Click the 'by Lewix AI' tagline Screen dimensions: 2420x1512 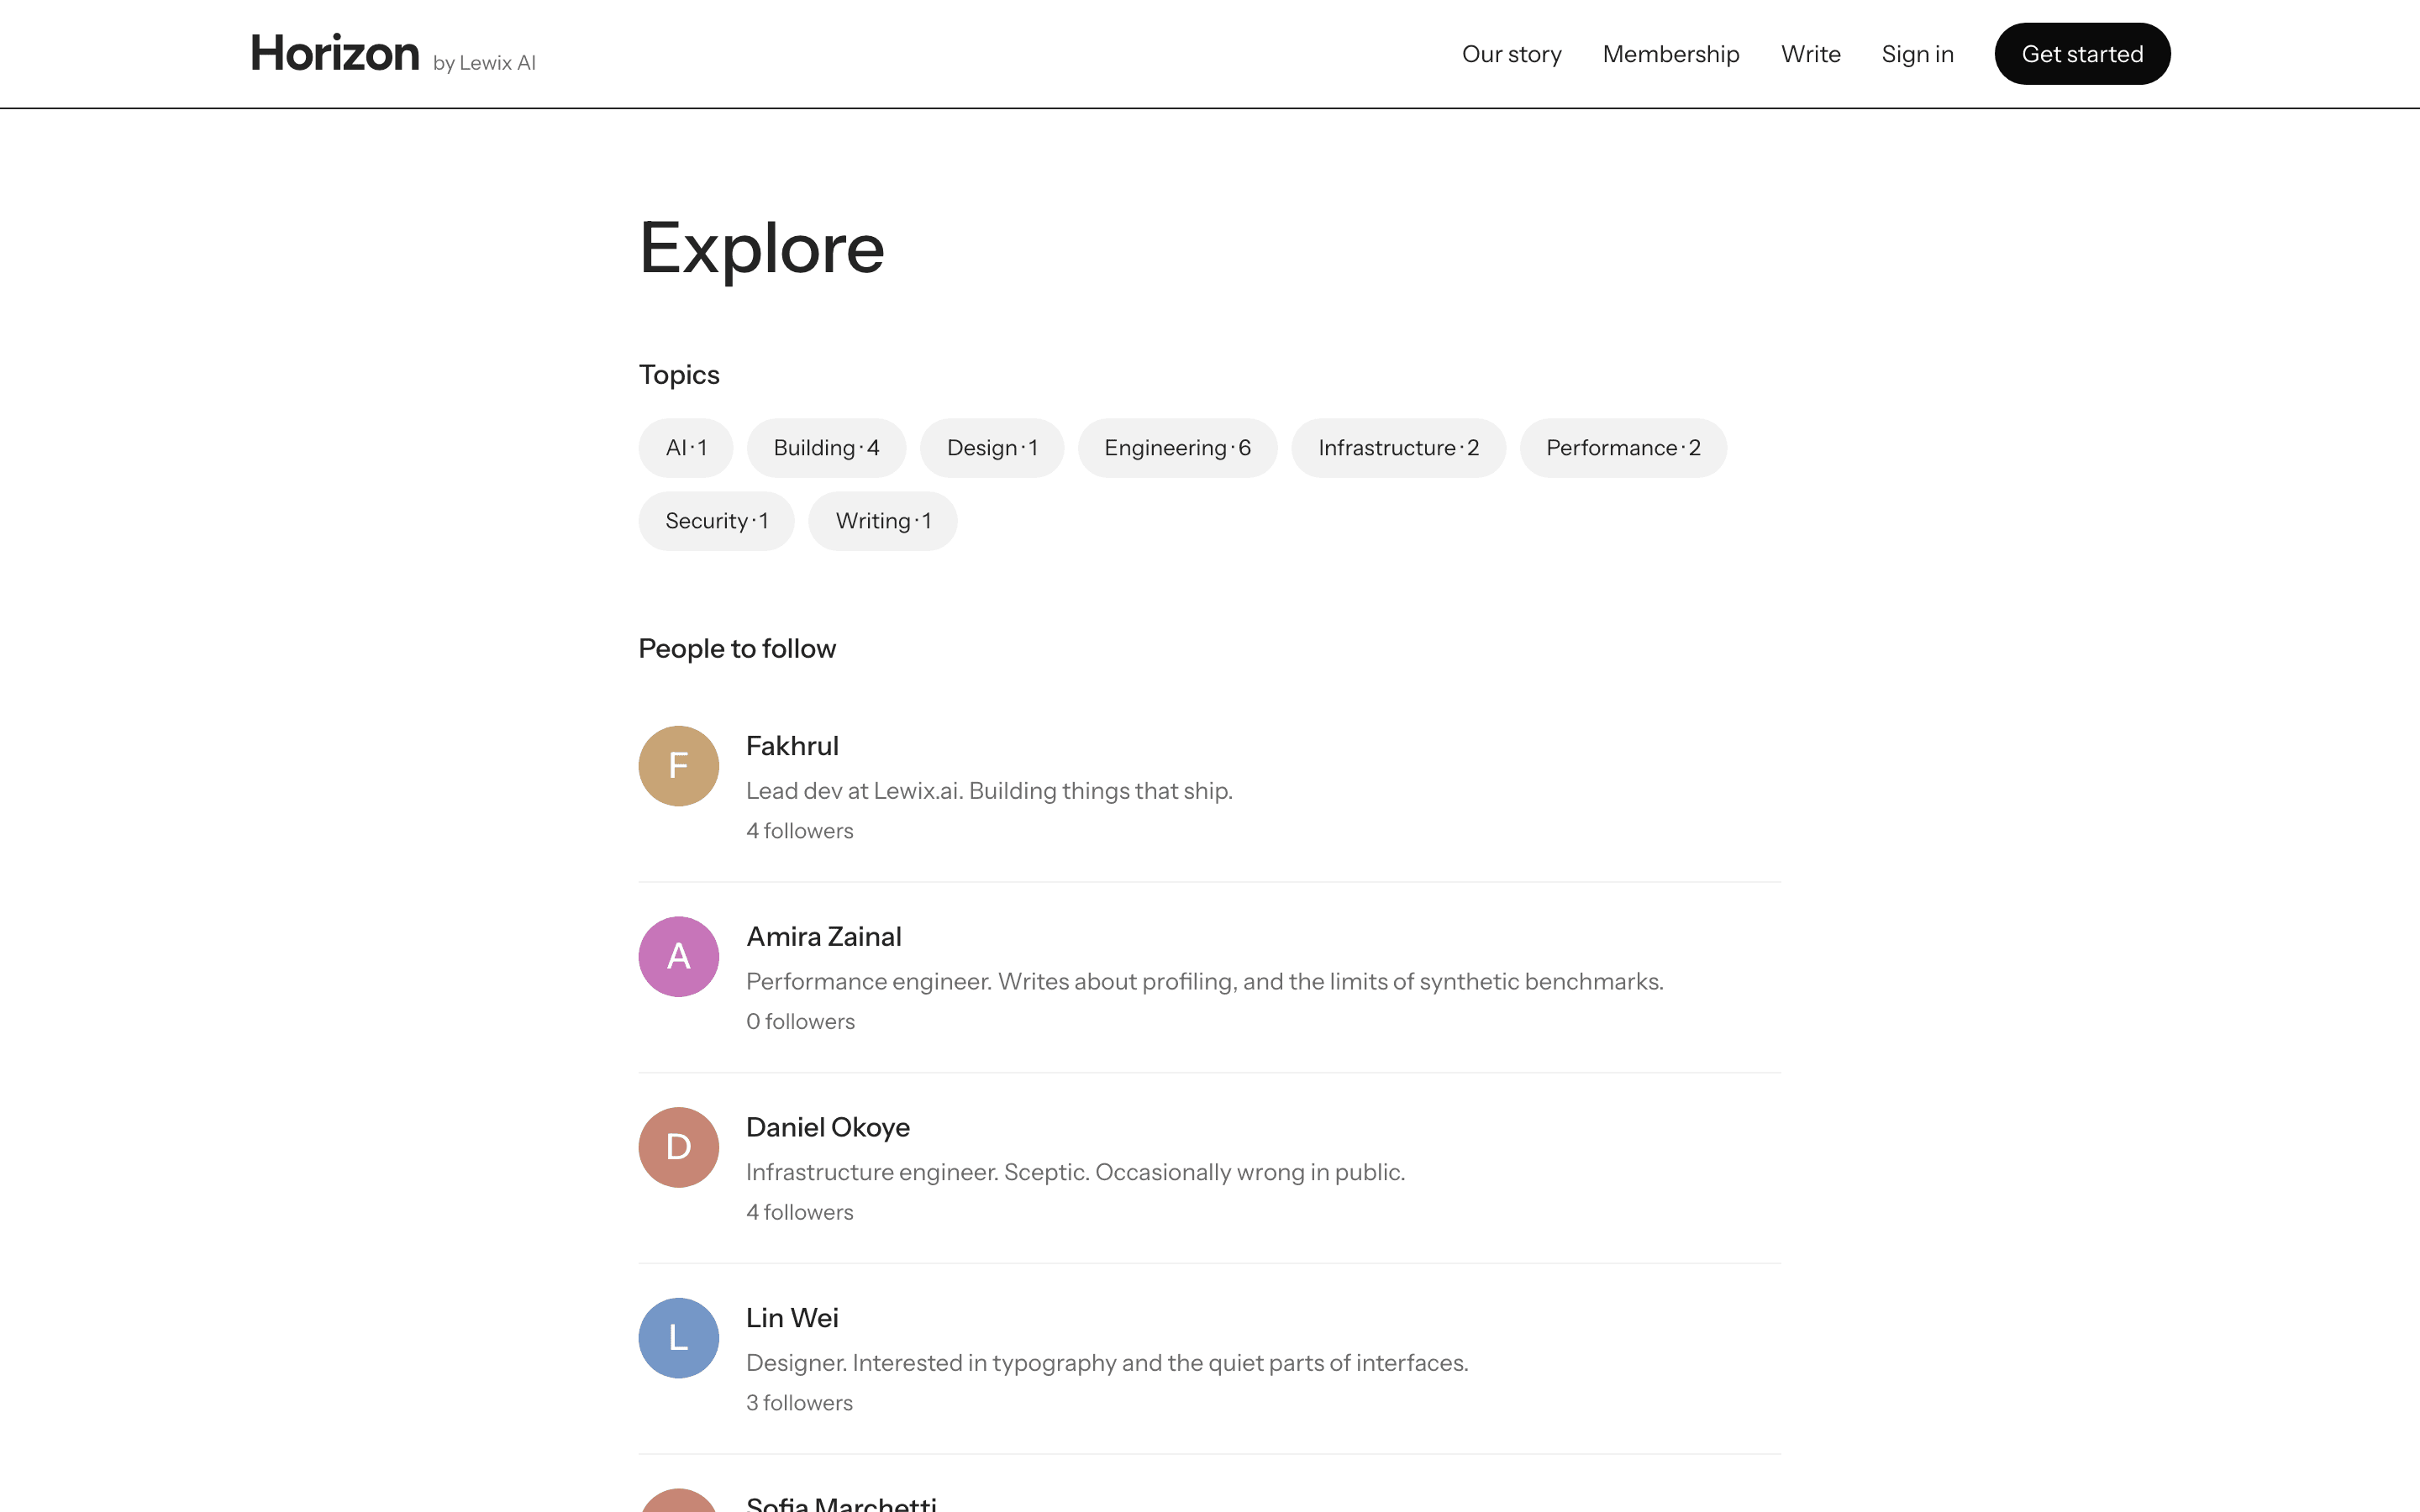[484, 63]
